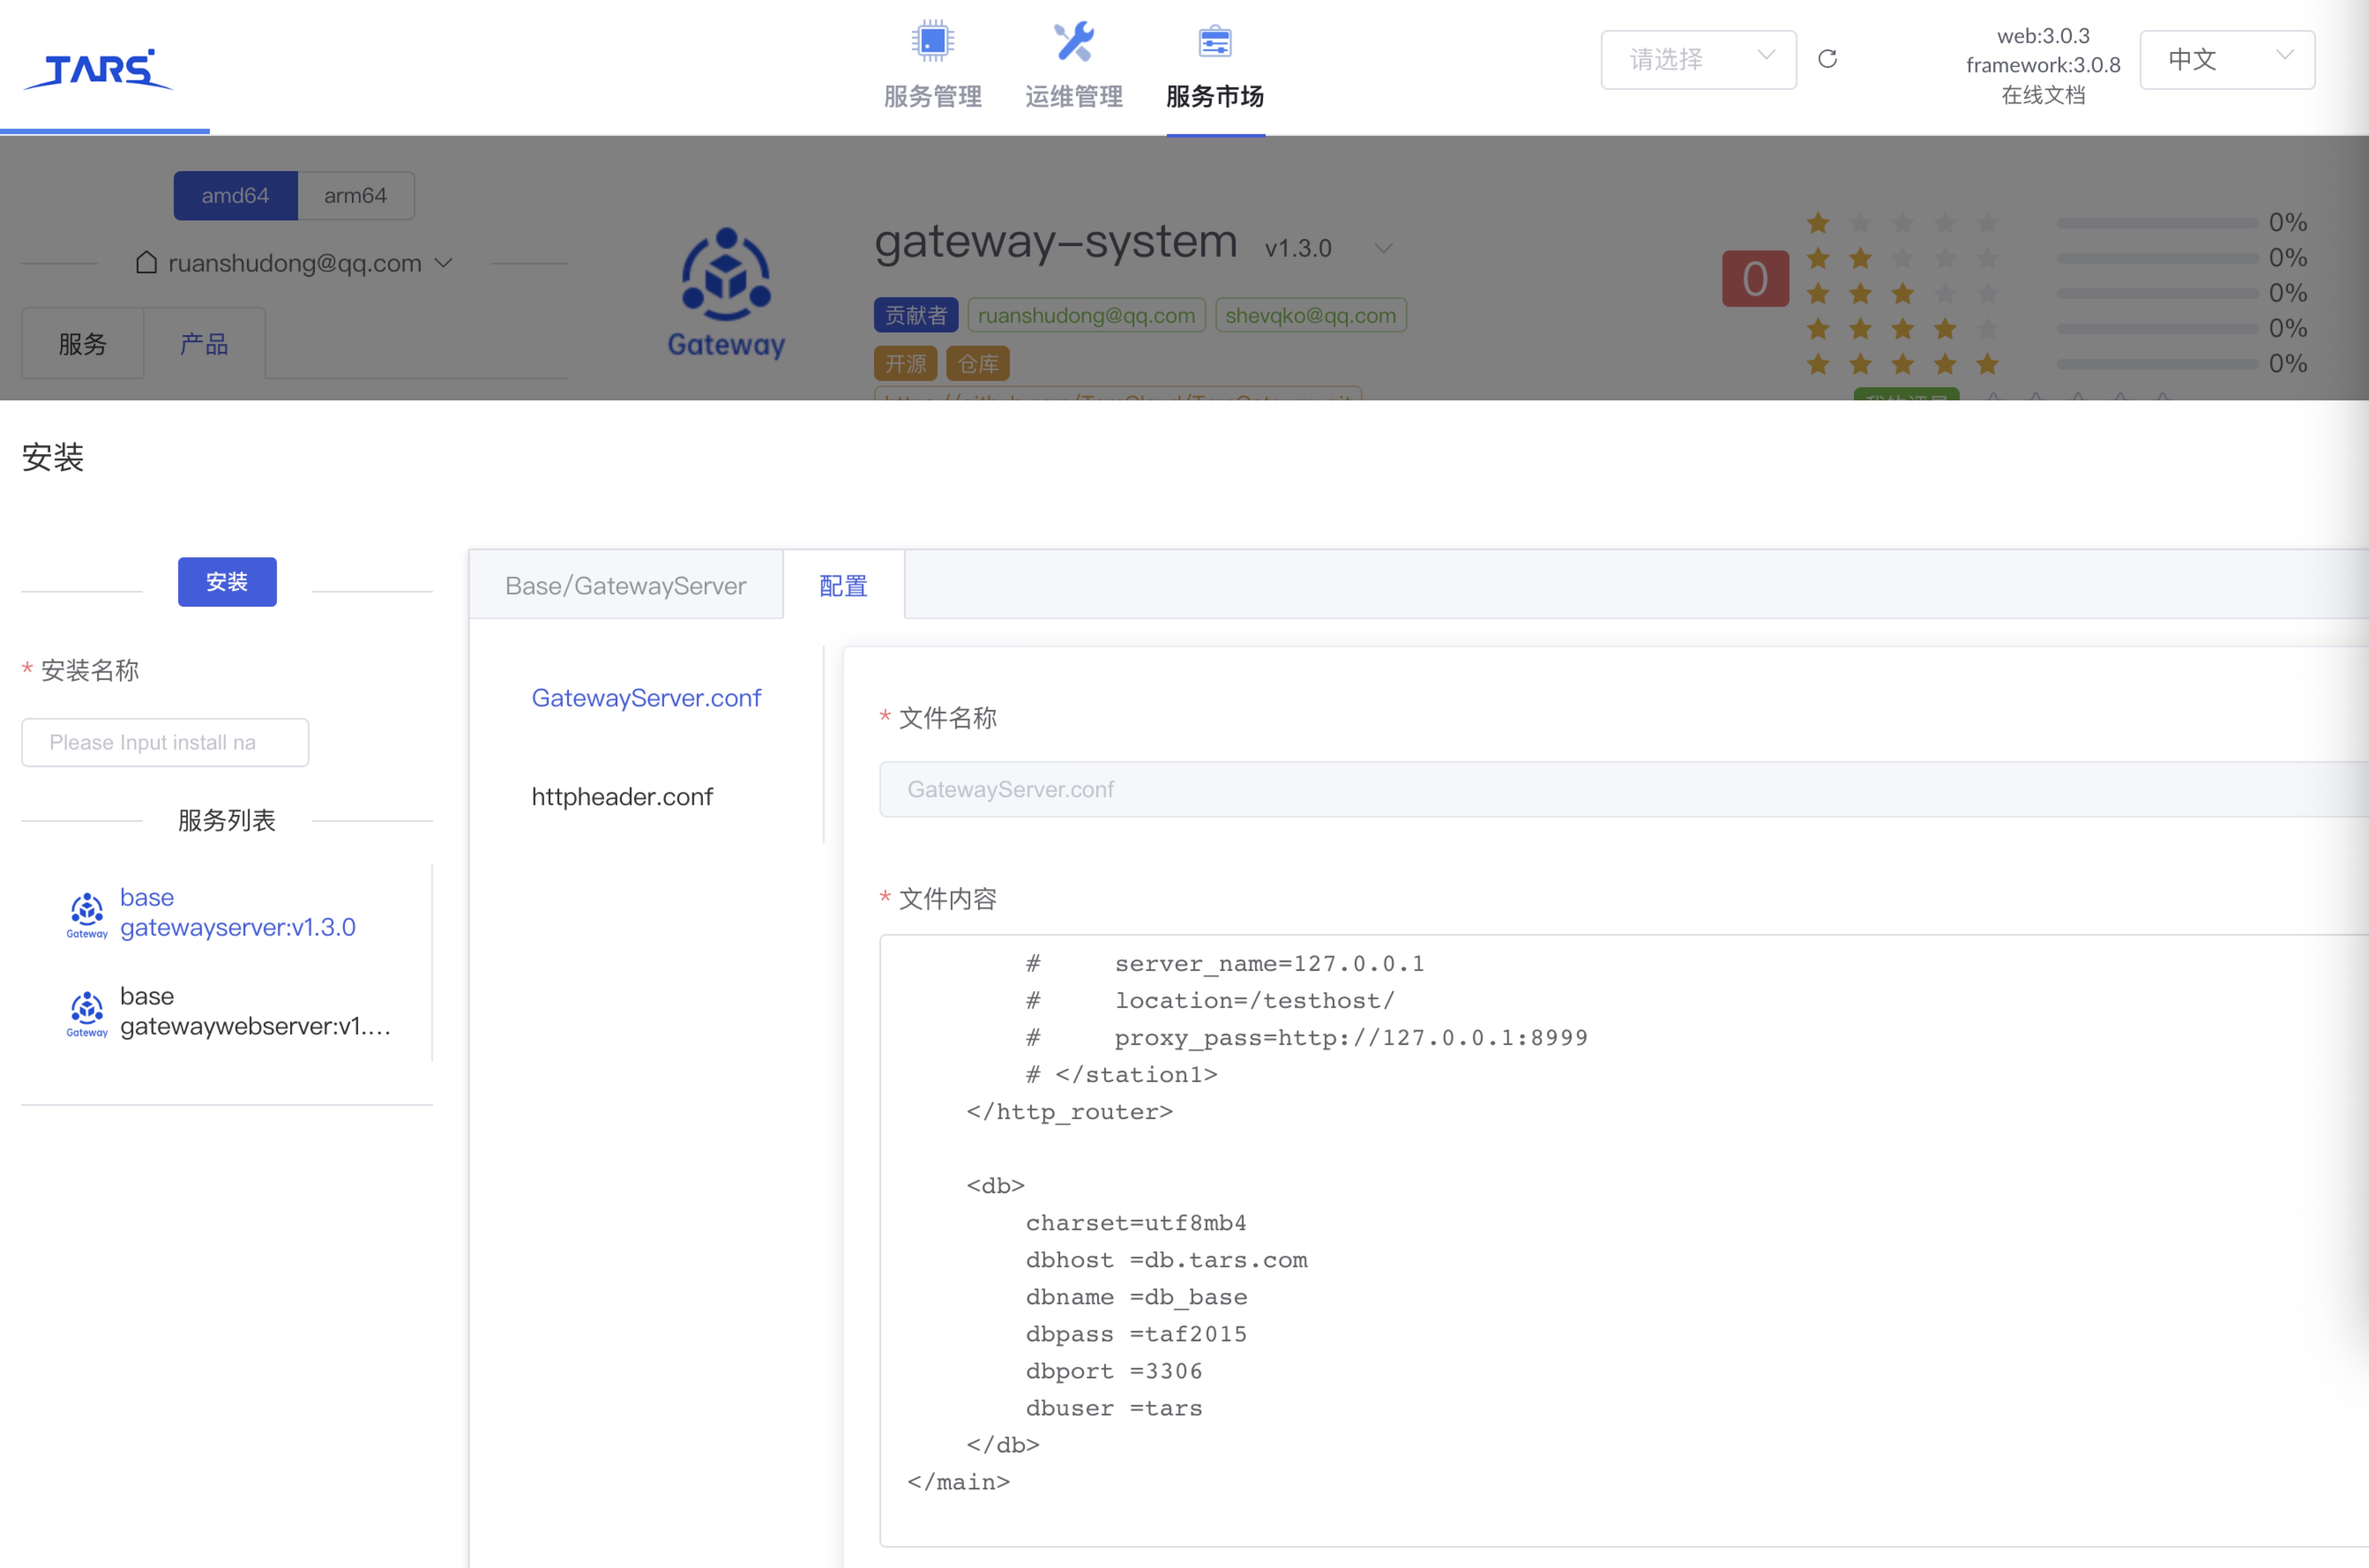This screenshot has height=1568, width=2369.
Task: Expand the ruanshudong@qq.com account dropdown
Action: click(x=295, y=263)
